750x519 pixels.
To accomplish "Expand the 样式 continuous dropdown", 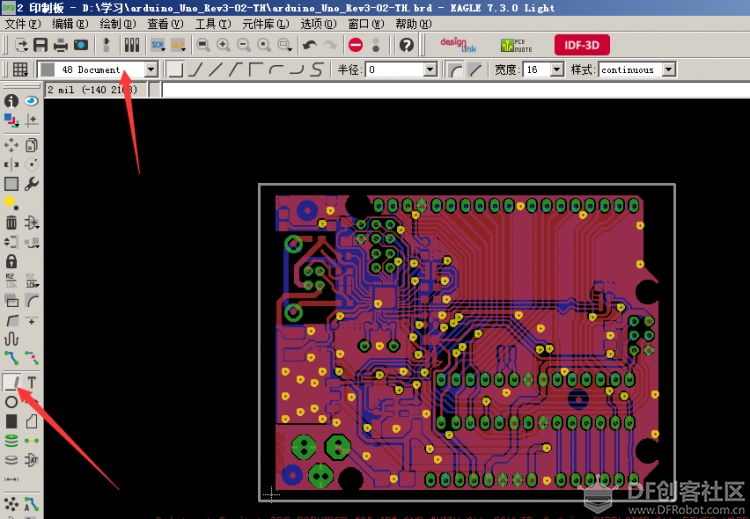I will [668, 70].
